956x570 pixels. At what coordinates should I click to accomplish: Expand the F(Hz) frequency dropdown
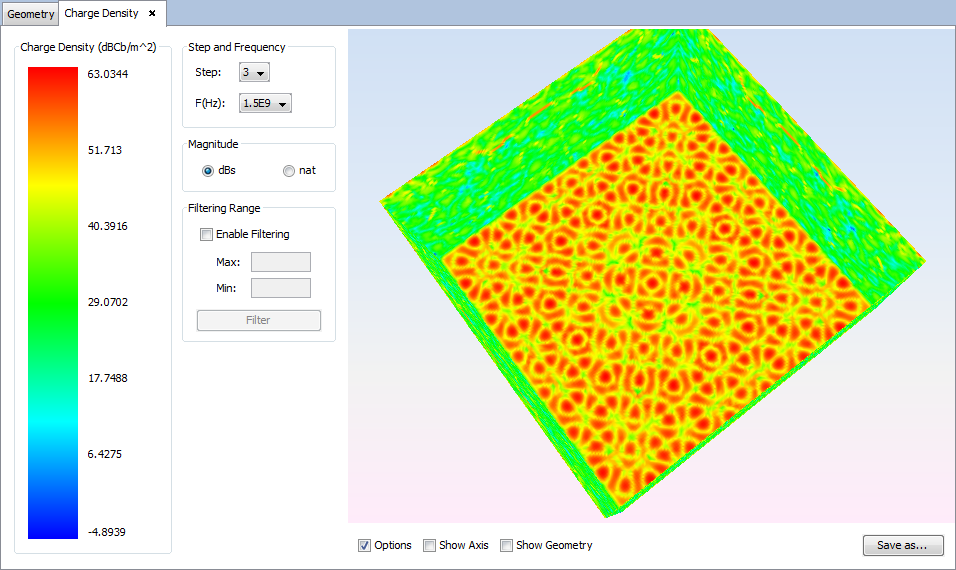(266, 103)
